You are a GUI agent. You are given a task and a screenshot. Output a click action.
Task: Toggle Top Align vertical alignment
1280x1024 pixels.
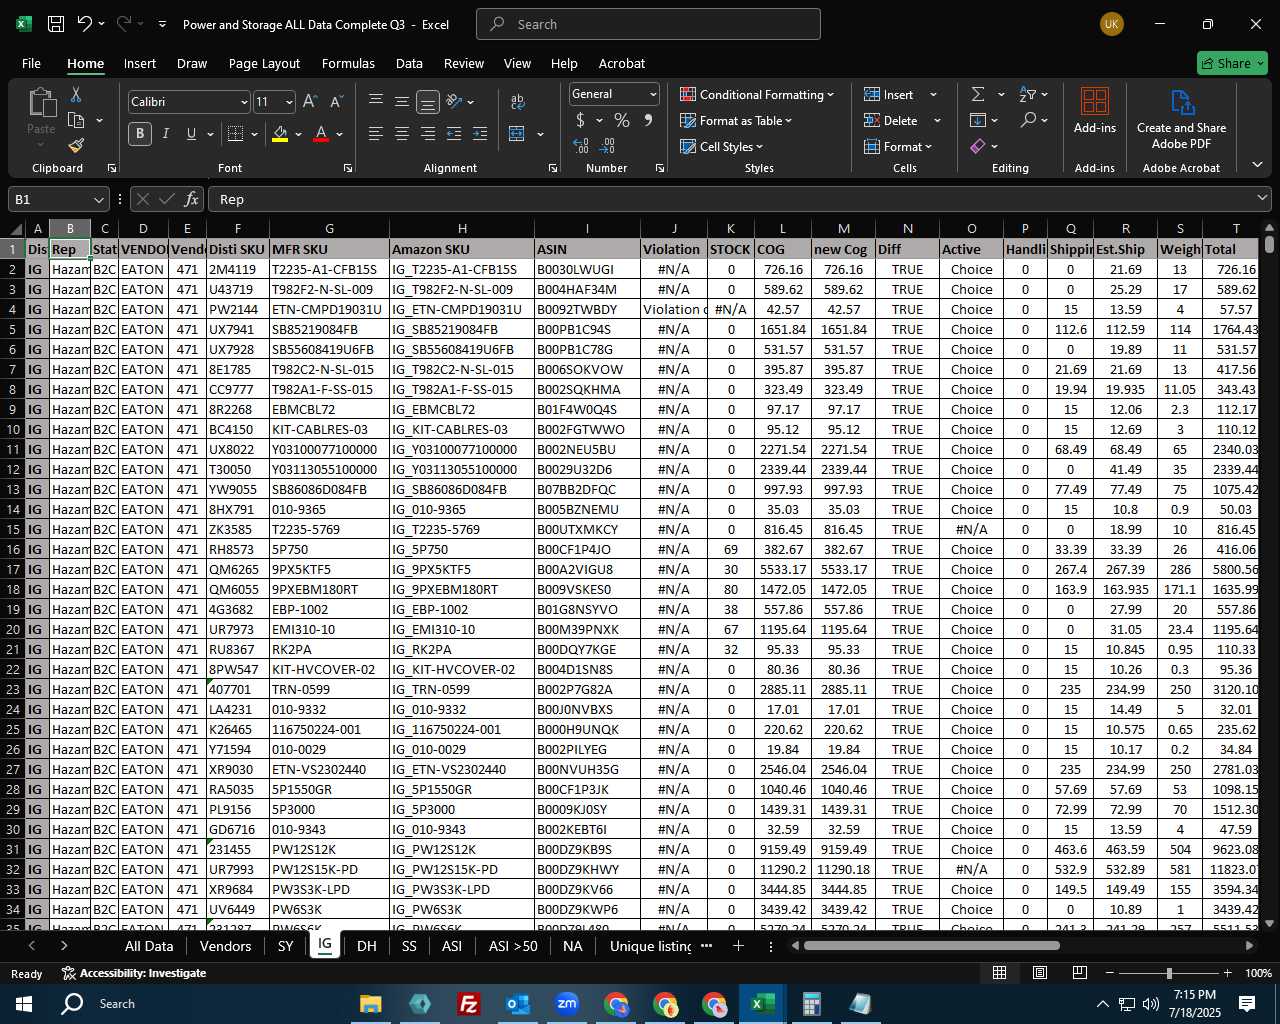(x=376, y=102)
